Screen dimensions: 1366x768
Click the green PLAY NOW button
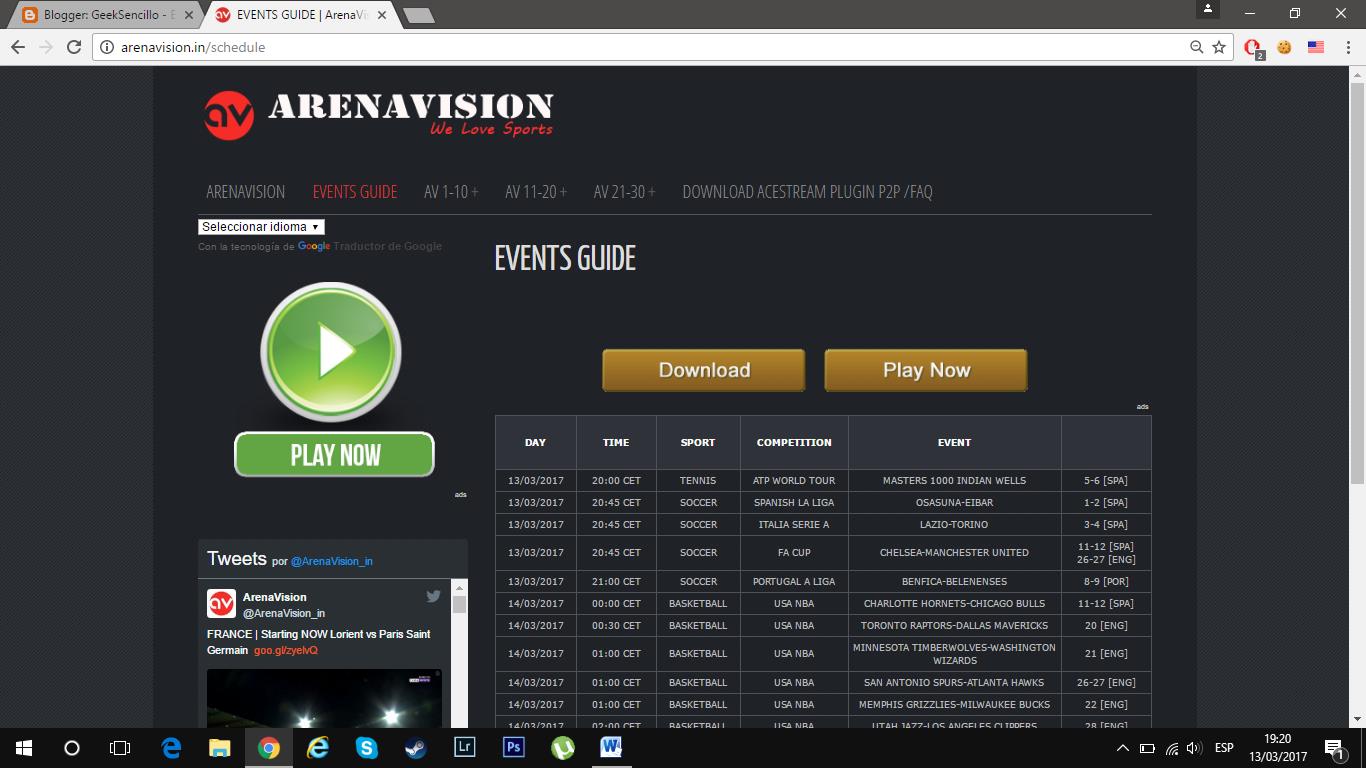pos(334,455)
